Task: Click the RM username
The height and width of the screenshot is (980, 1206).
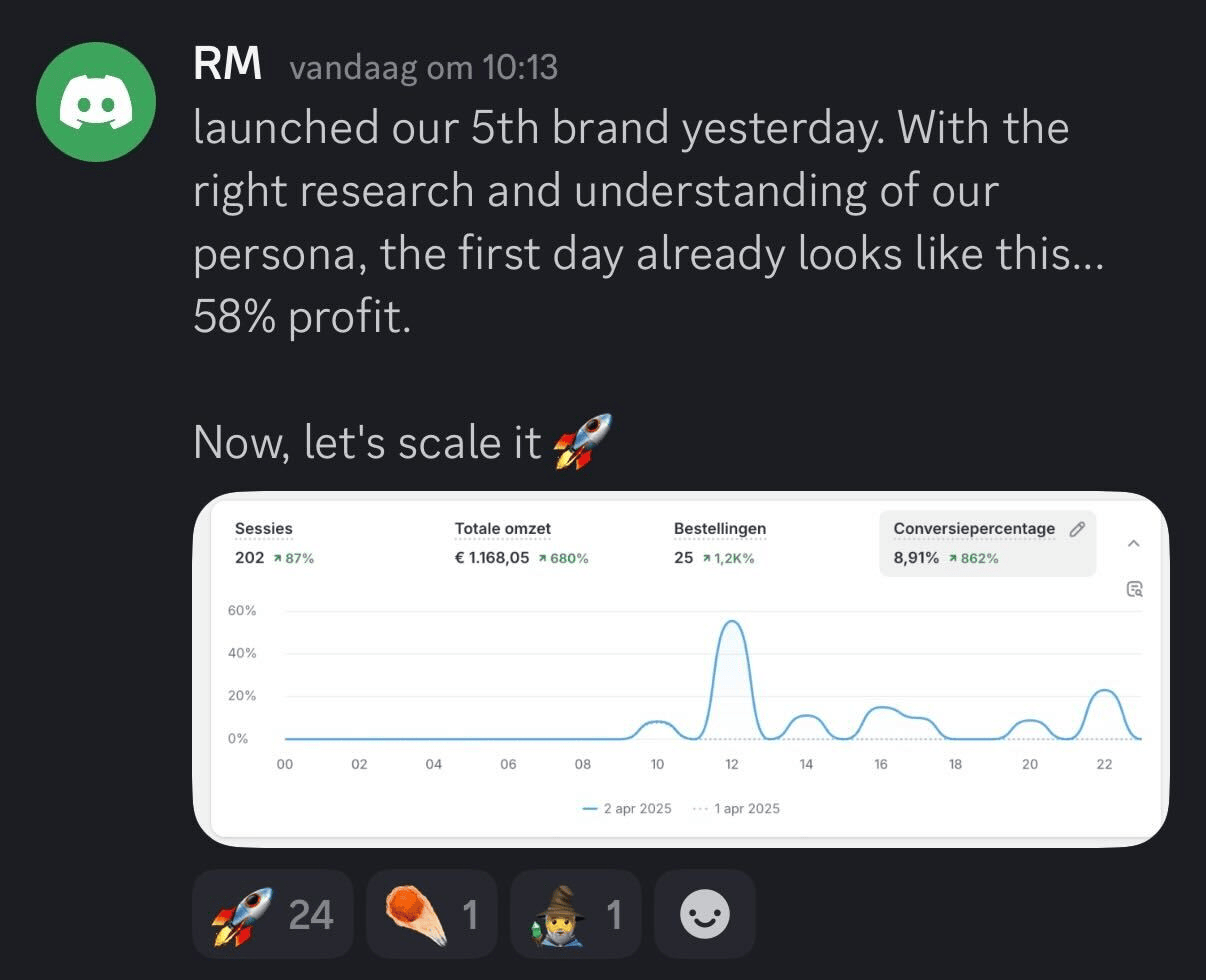Action: click(x=228, y=66)
